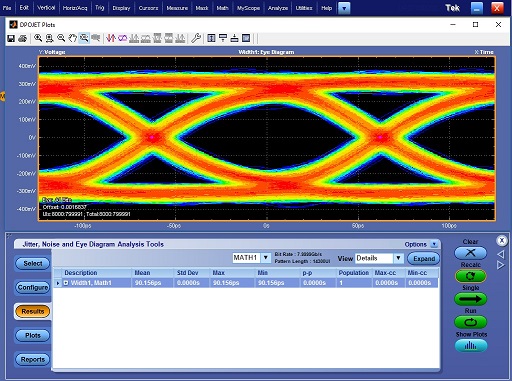Click the red vertical cursors icon
The width and height of the screenshot is (512, 381).
click(x=111, y=38)
